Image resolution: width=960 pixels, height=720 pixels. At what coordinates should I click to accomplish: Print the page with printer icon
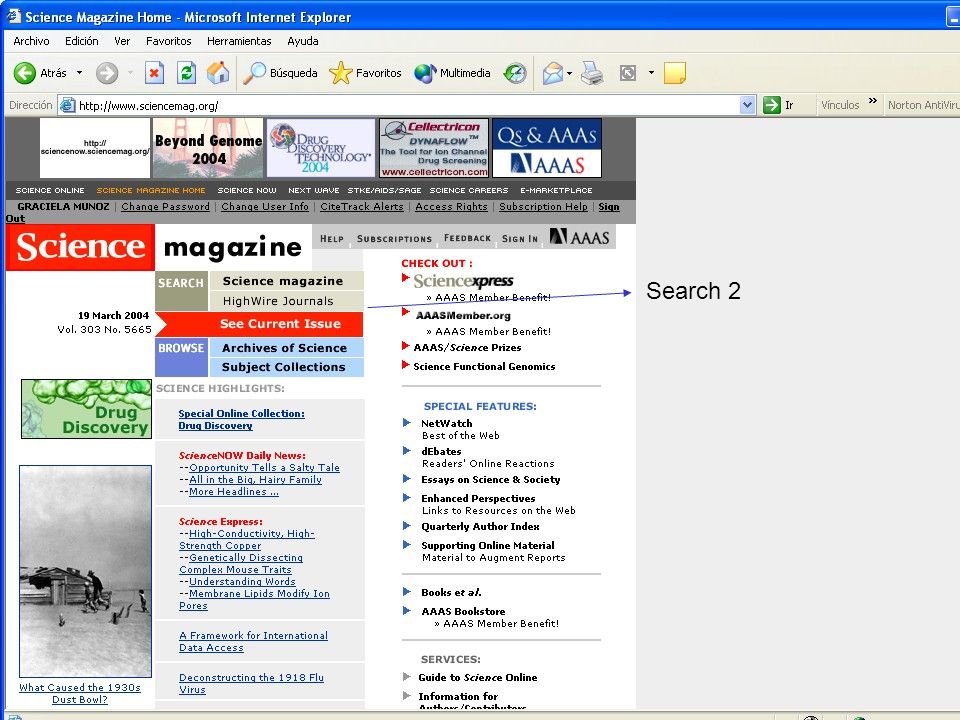pos(592,73)
